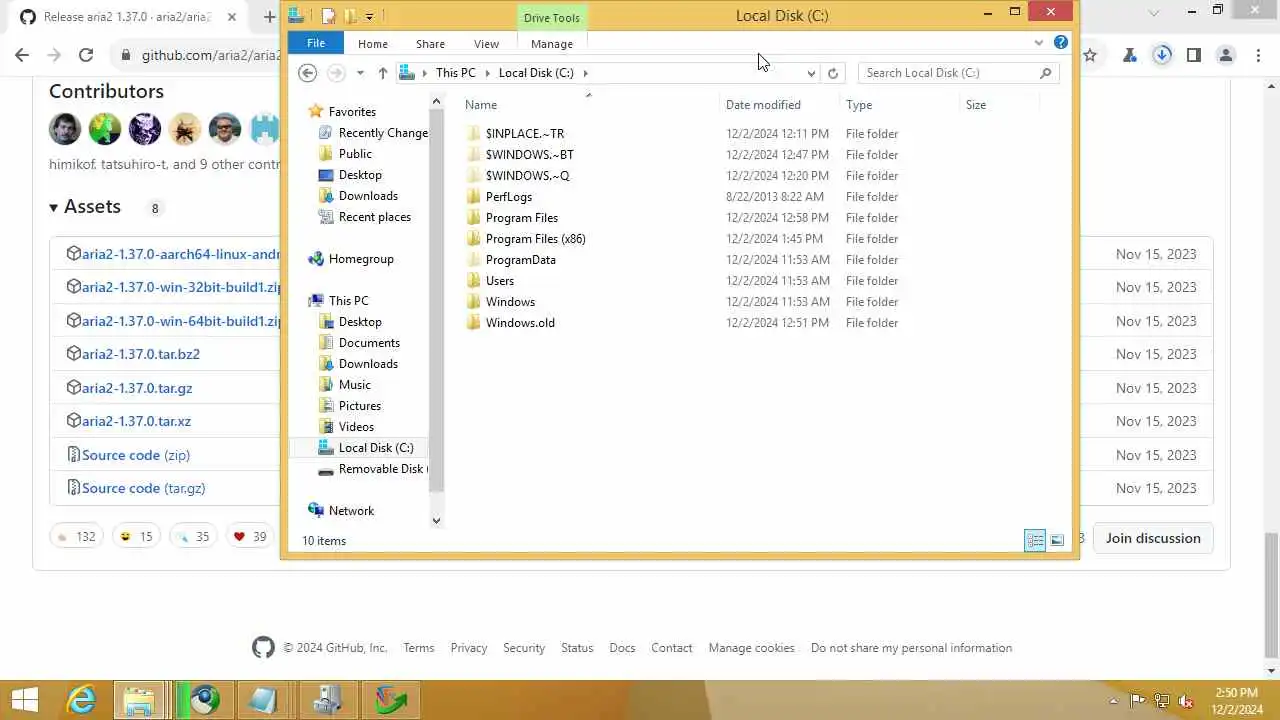This screenshot has width=1280, height=720.
Task: Open the recent locations dropdown arrow
Action: click(x=360, y=73)
